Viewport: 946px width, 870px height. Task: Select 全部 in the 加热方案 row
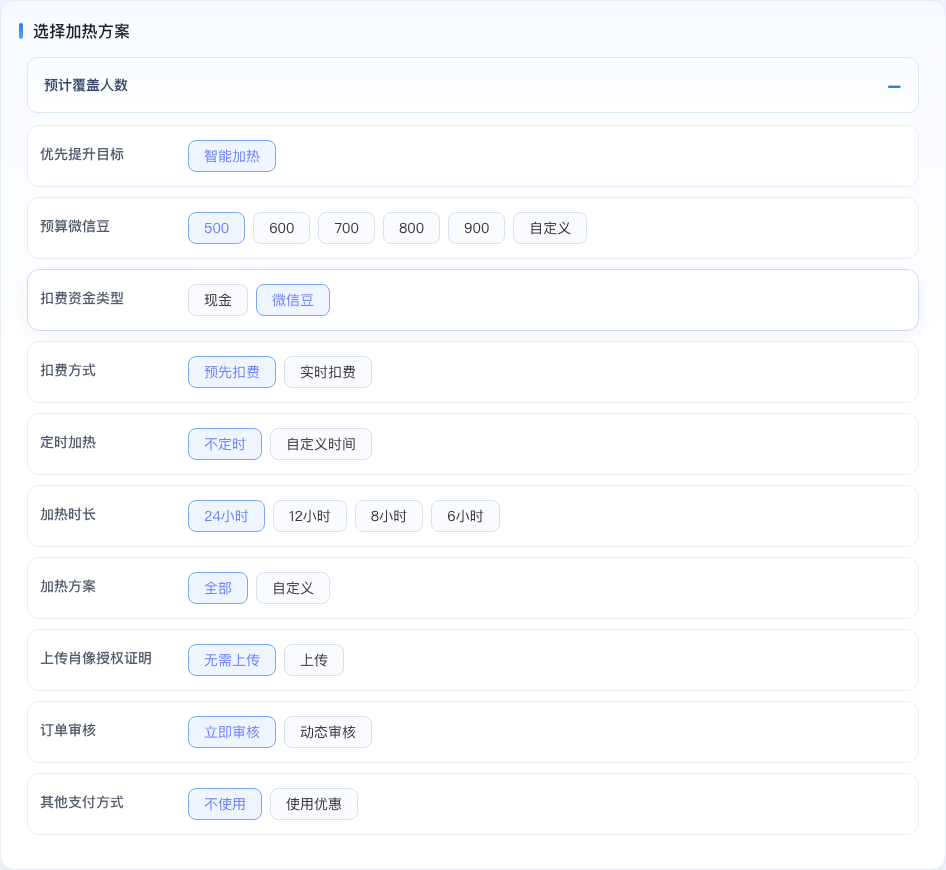pyautogui.click(x=218, y=588)
